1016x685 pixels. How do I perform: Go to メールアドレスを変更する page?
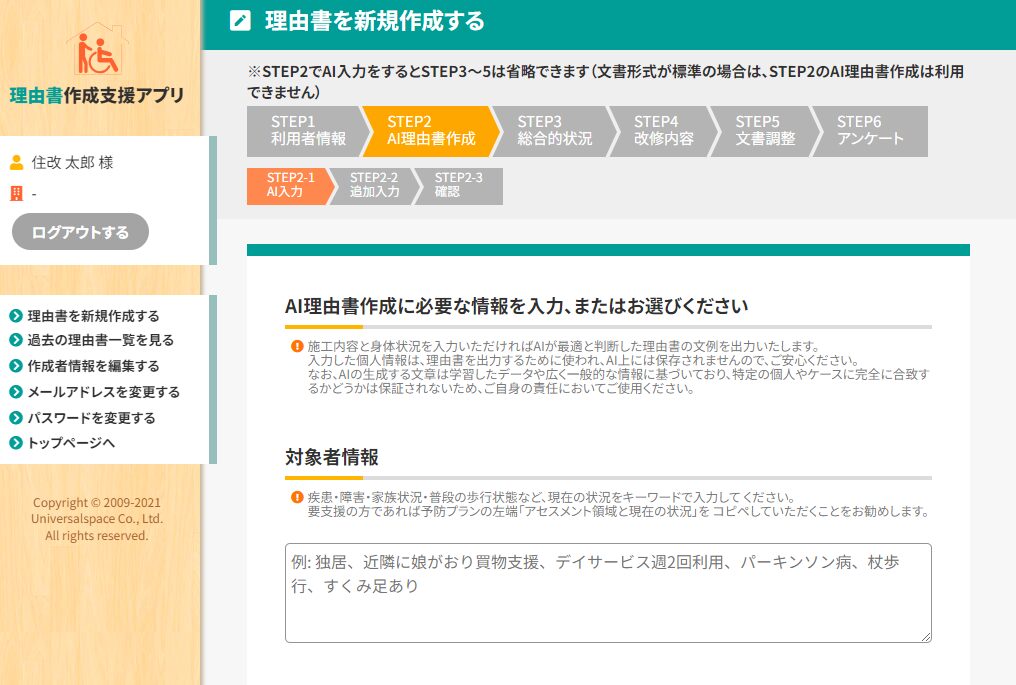[x=103, y=392]
